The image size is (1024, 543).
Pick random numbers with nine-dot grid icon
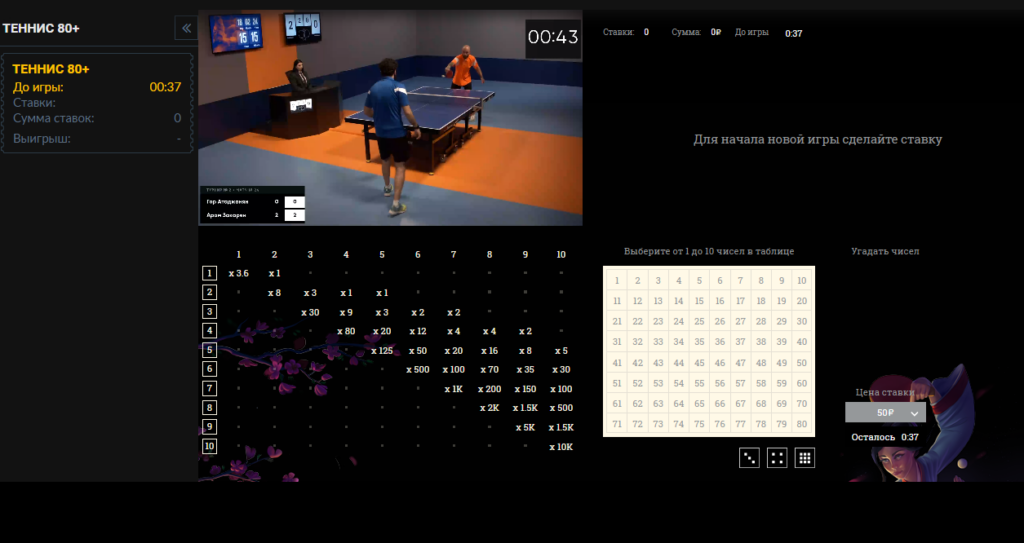(805, 458)
